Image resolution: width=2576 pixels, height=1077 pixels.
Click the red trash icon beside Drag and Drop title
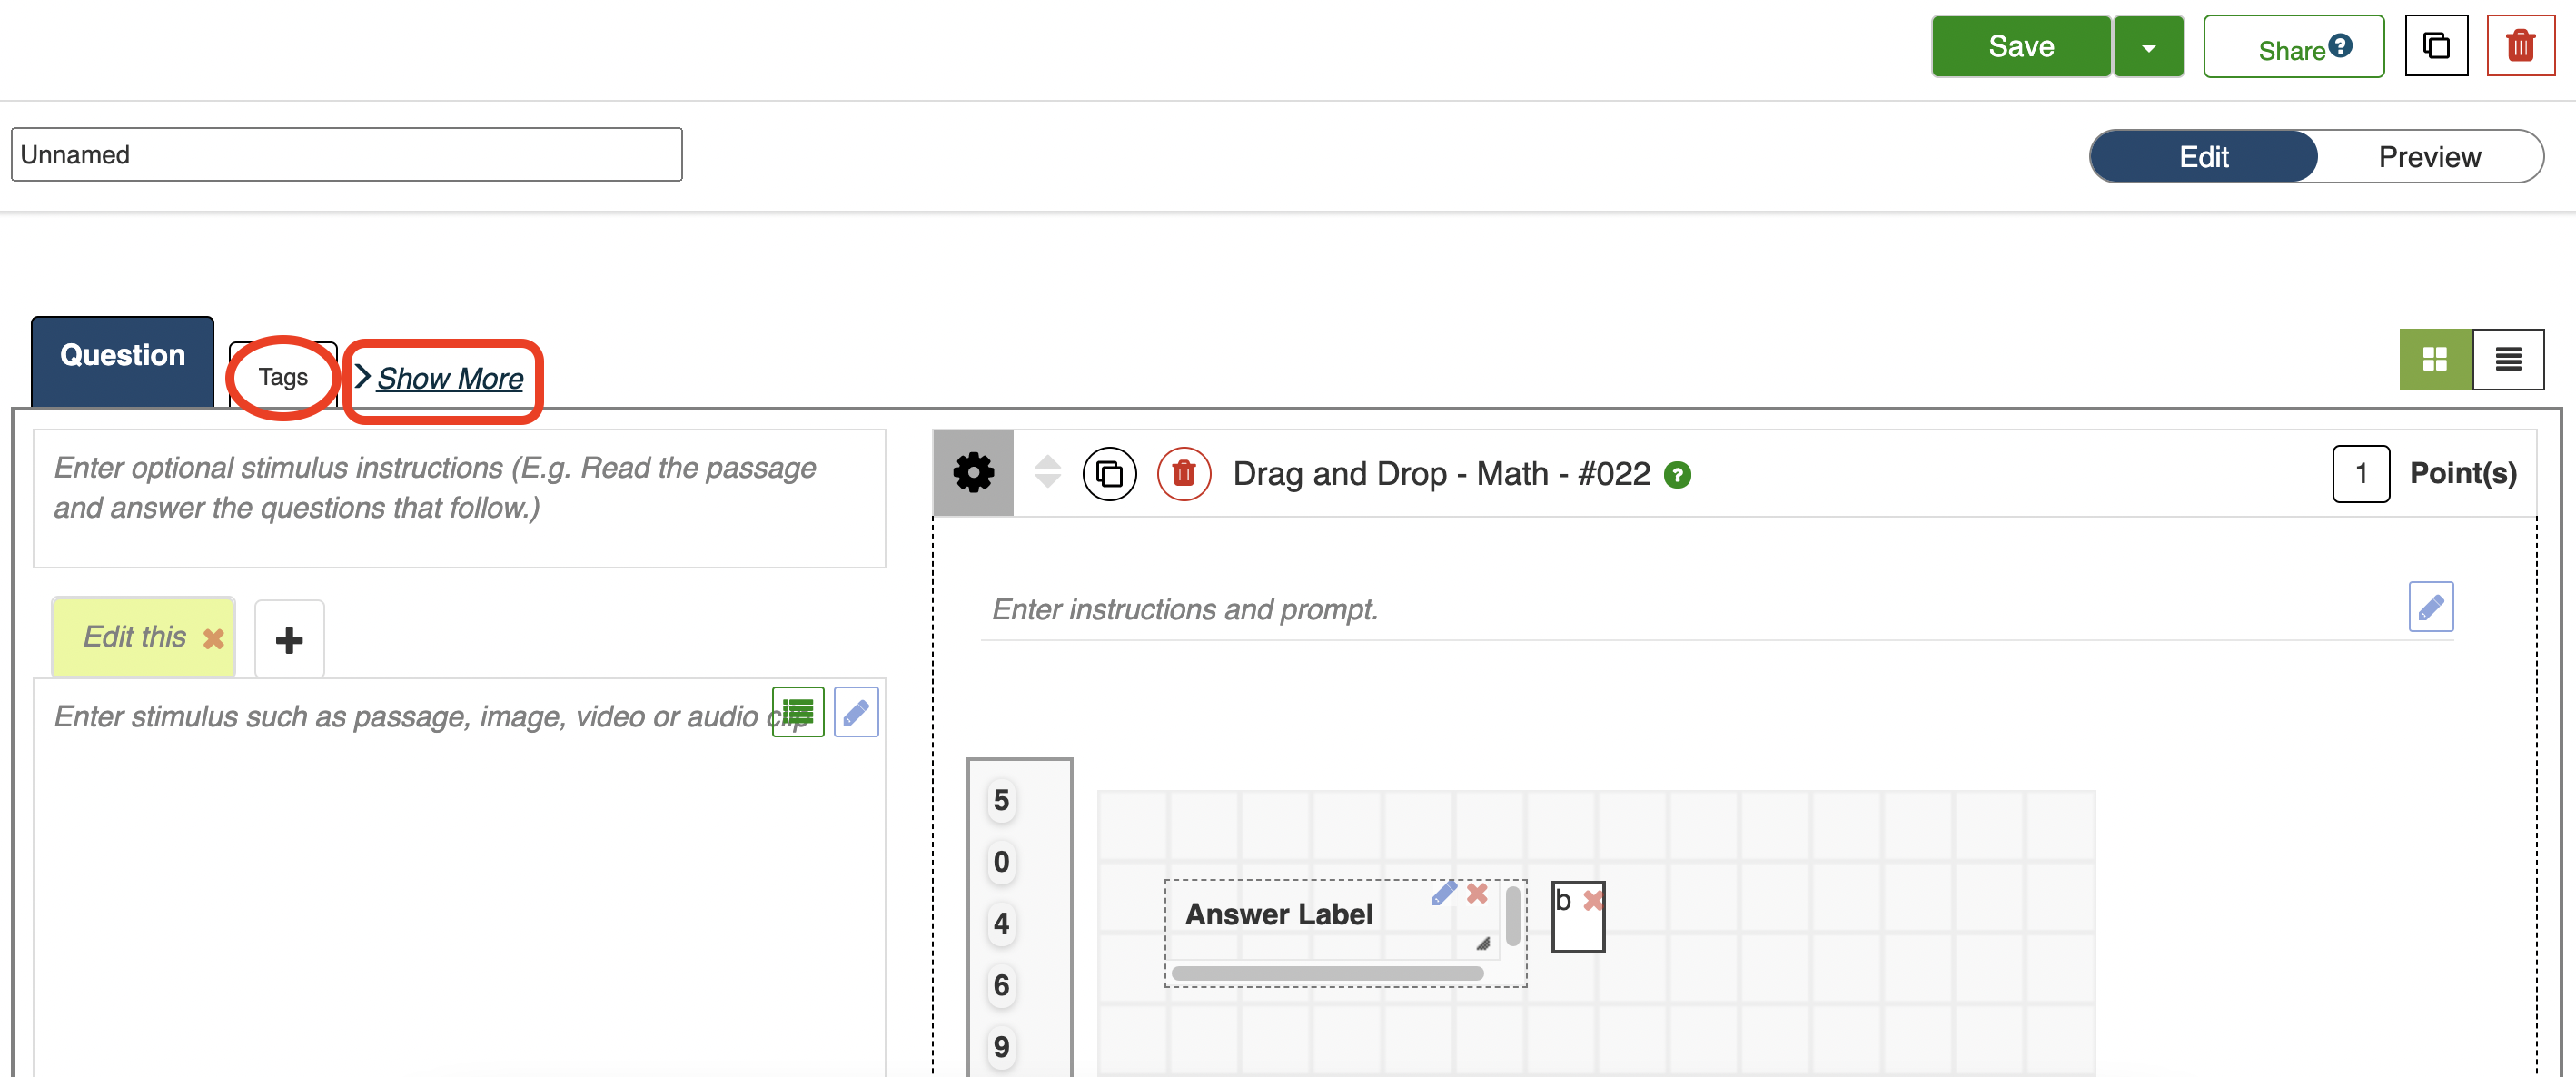(x=1183, y=473)
